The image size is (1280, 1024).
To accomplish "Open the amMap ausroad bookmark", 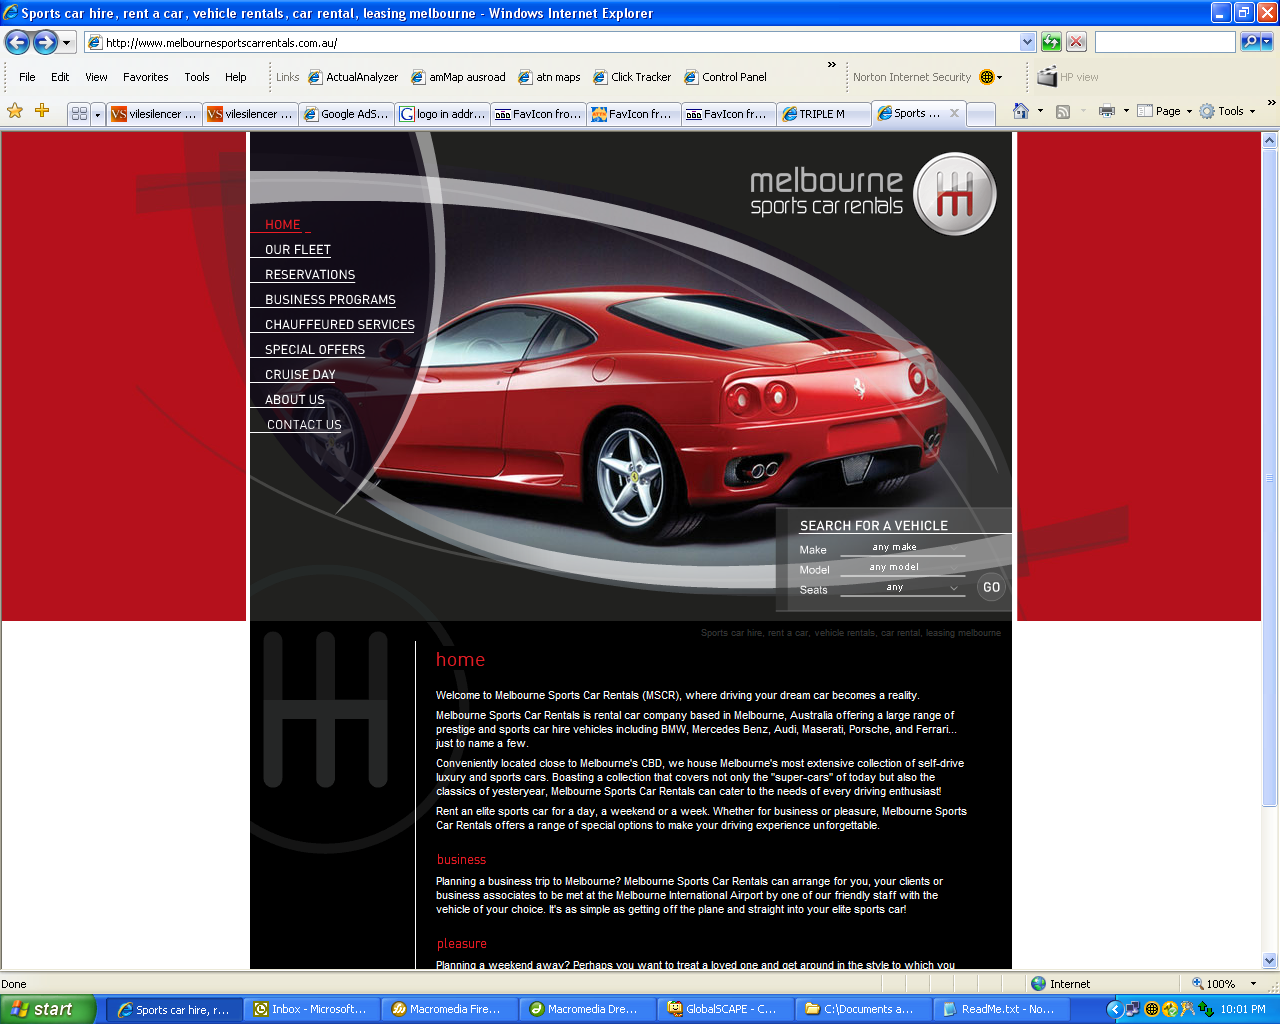I will pos(458,77).
